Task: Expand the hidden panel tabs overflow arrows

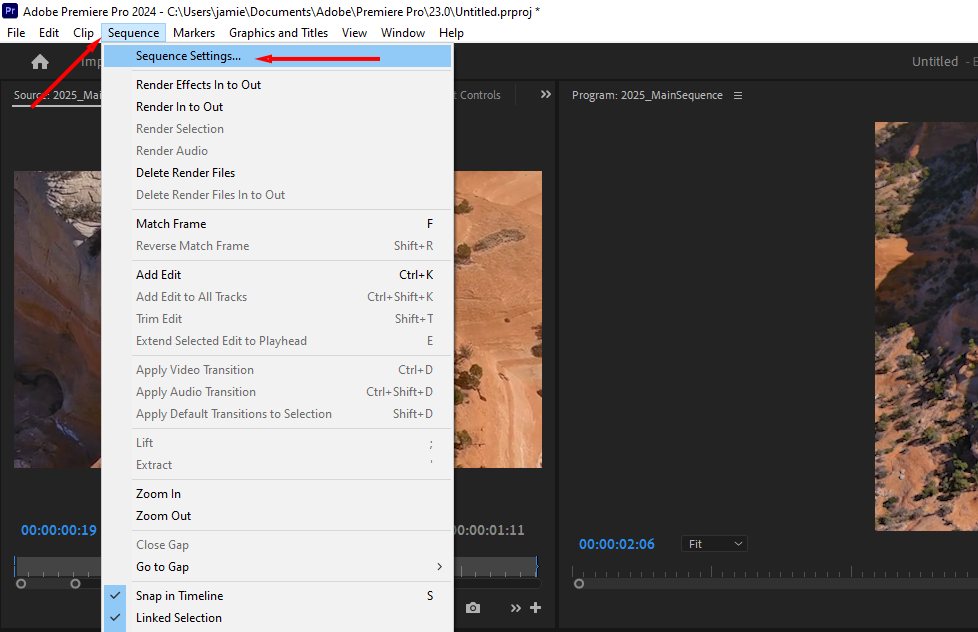Action: [x=546, y=94]
